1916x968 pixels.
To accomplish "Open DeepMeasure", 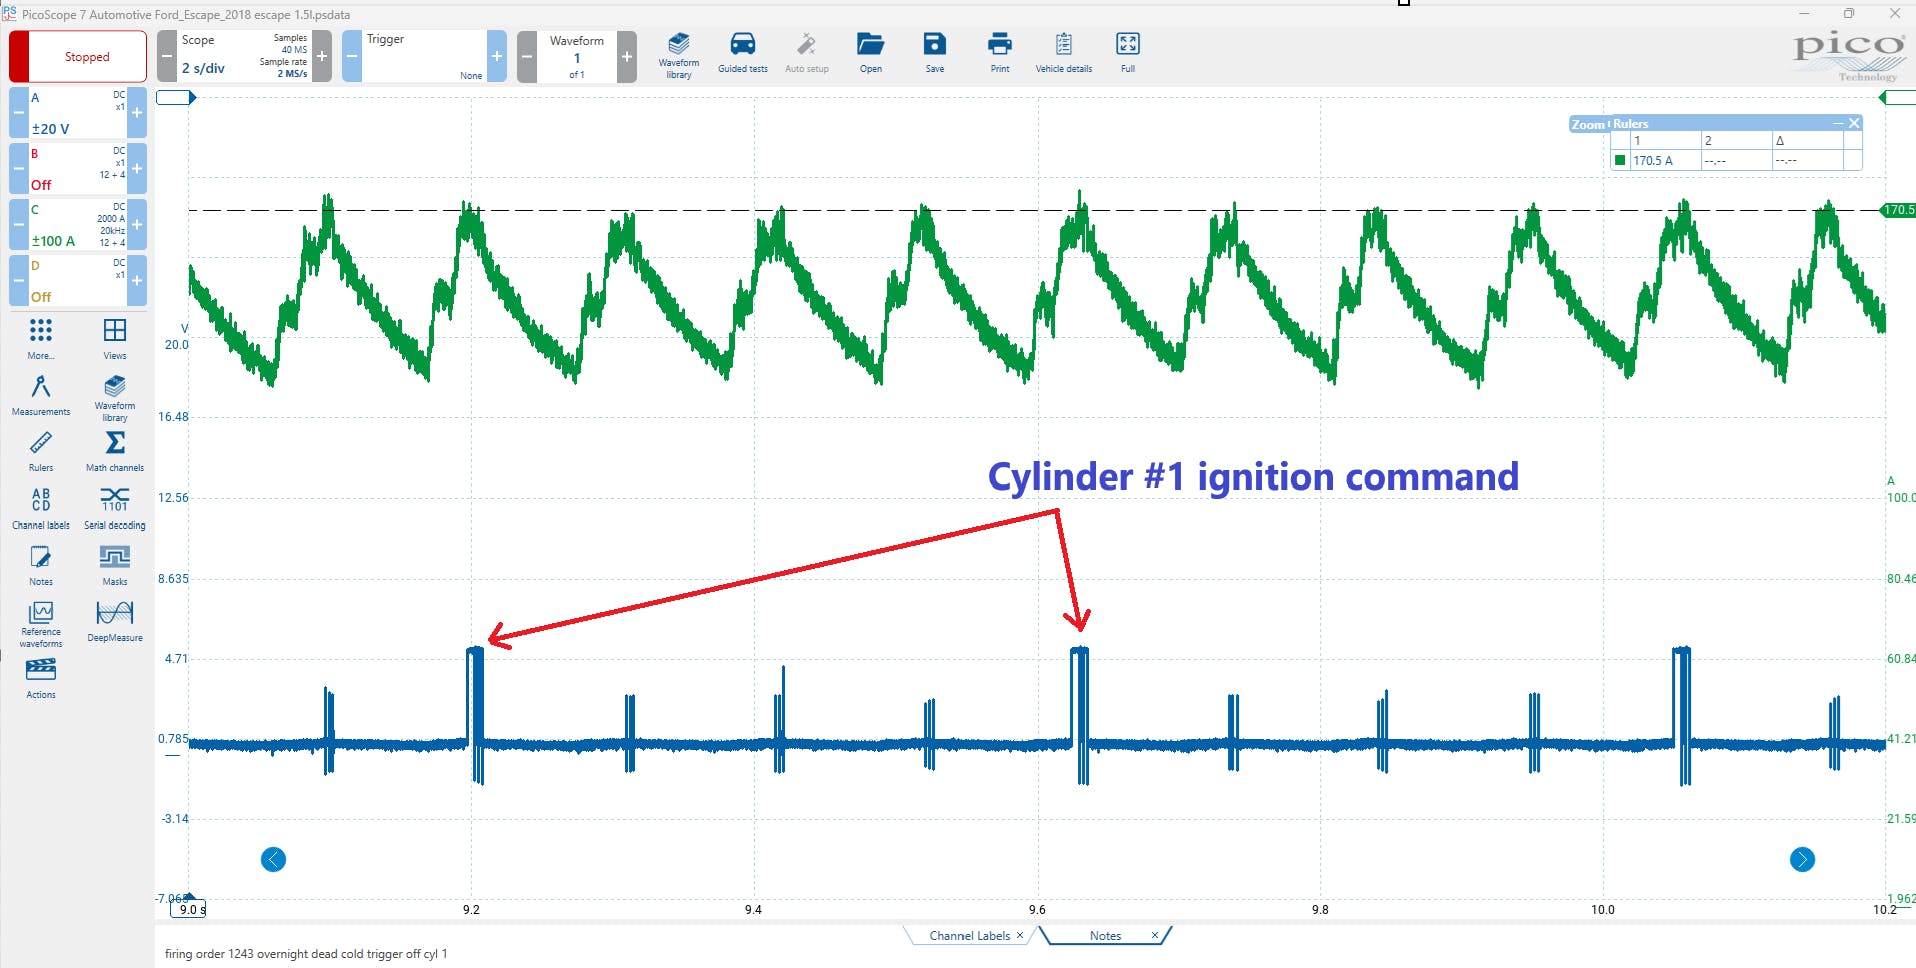I will tap(114, 618).
